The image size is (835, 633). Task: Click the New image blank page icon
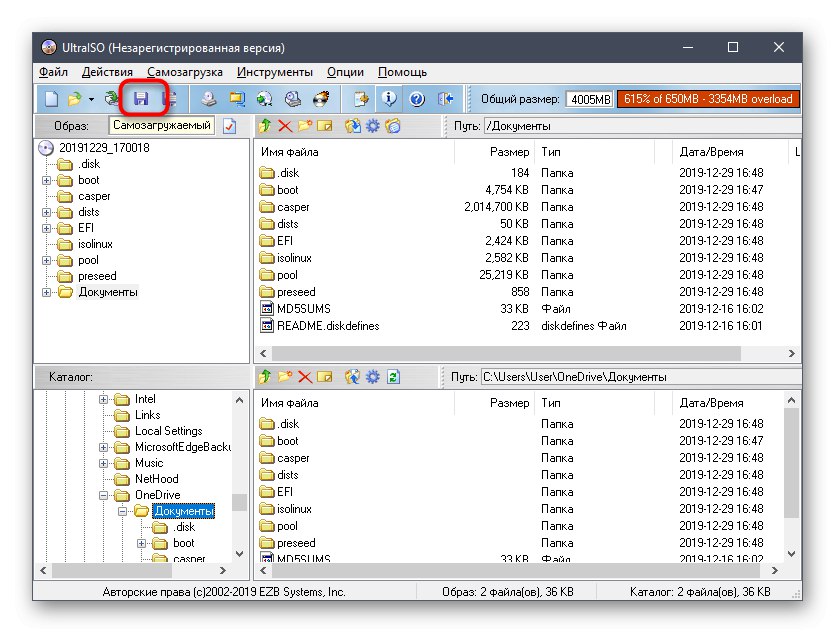click(x=51, y=99)
